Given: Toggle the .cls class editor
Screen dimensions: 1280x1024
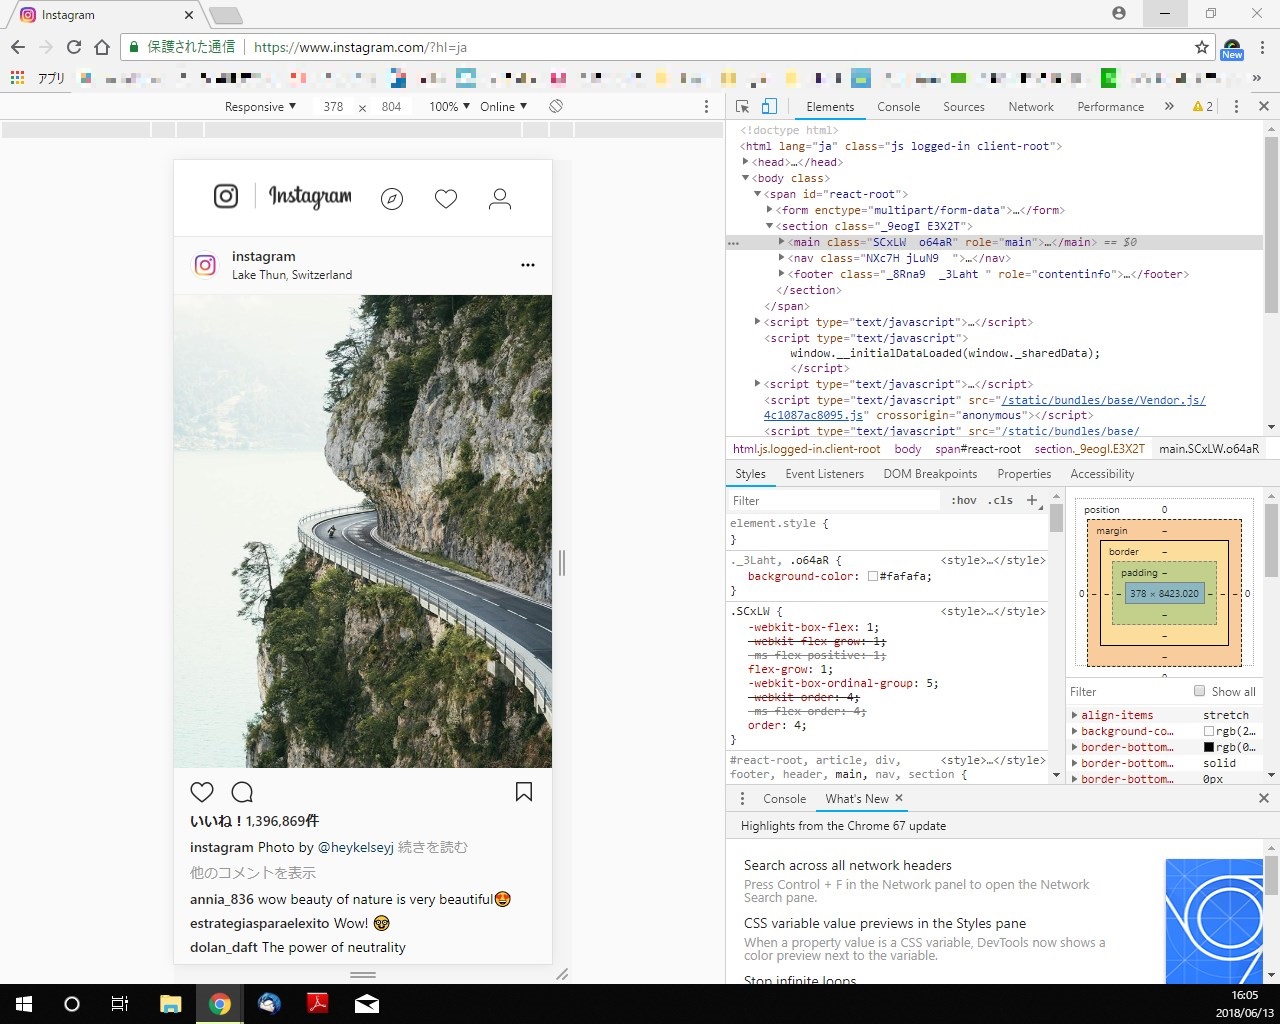Looking at the screenshot, I should pyautogui.click(x=1000, y=500).
